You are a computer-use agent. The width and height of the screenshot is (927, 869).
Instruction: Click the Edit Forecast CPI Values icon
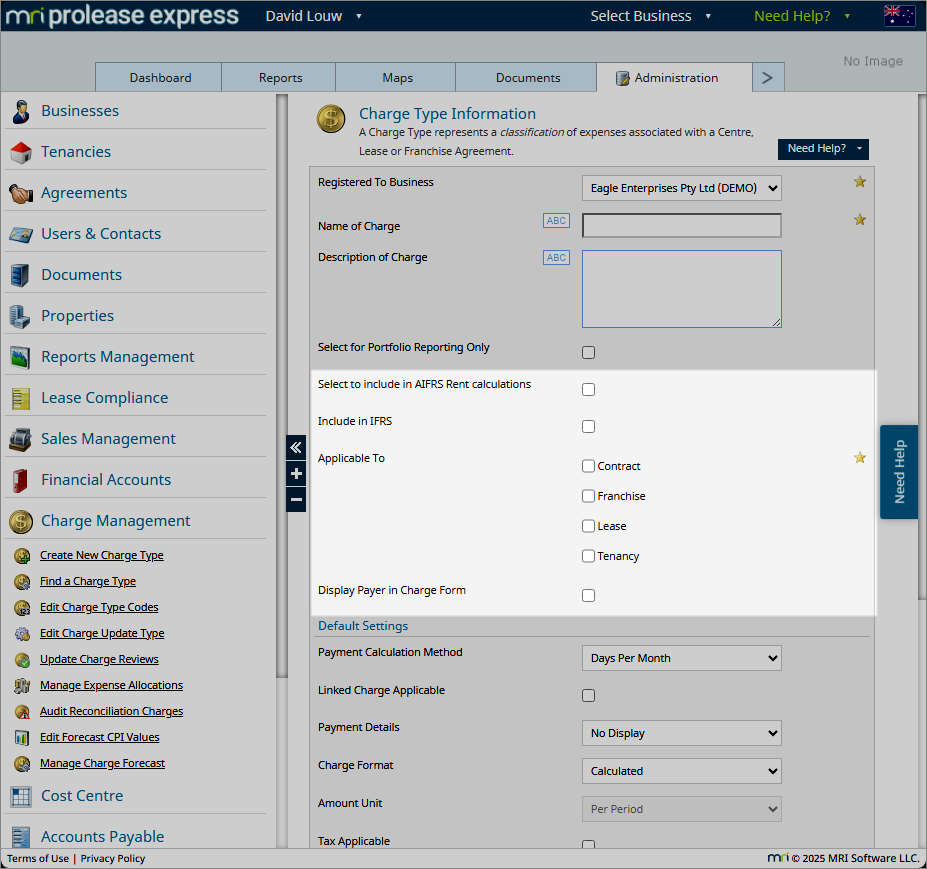[x=22, y=738]
